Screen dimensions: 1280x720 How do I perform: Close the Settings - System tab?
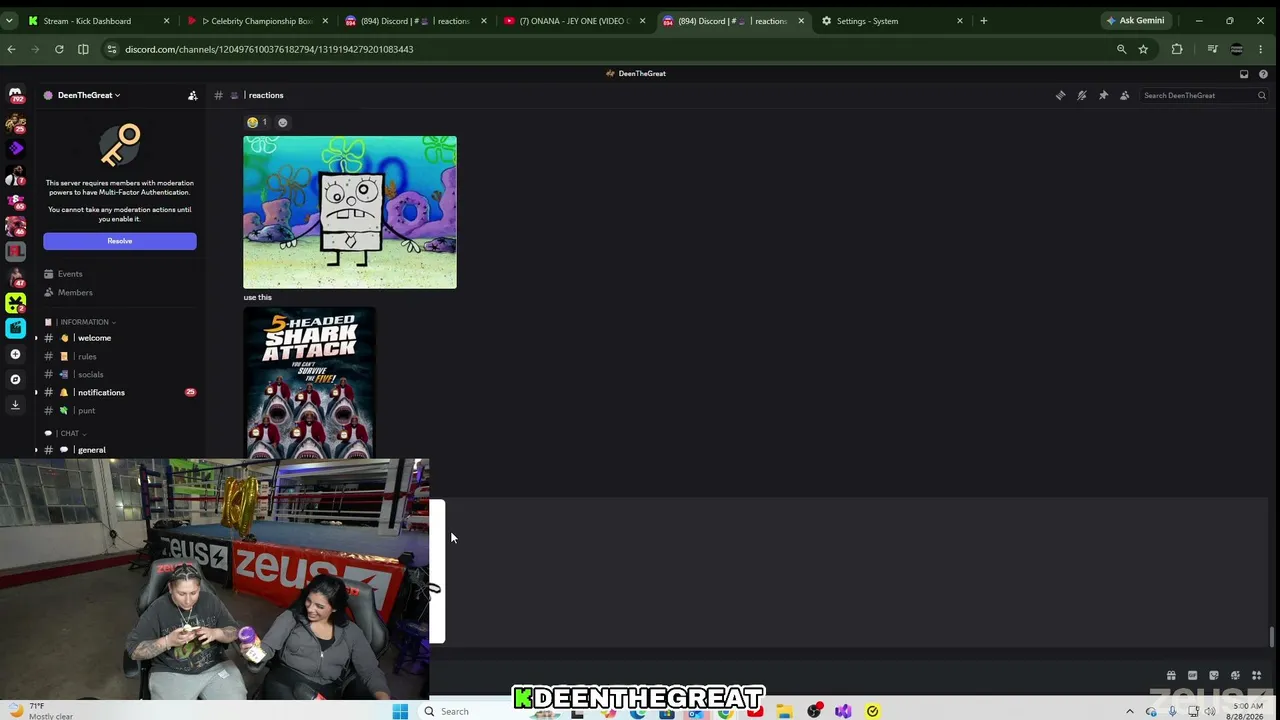pyautogui.click(x=960, y=21)
